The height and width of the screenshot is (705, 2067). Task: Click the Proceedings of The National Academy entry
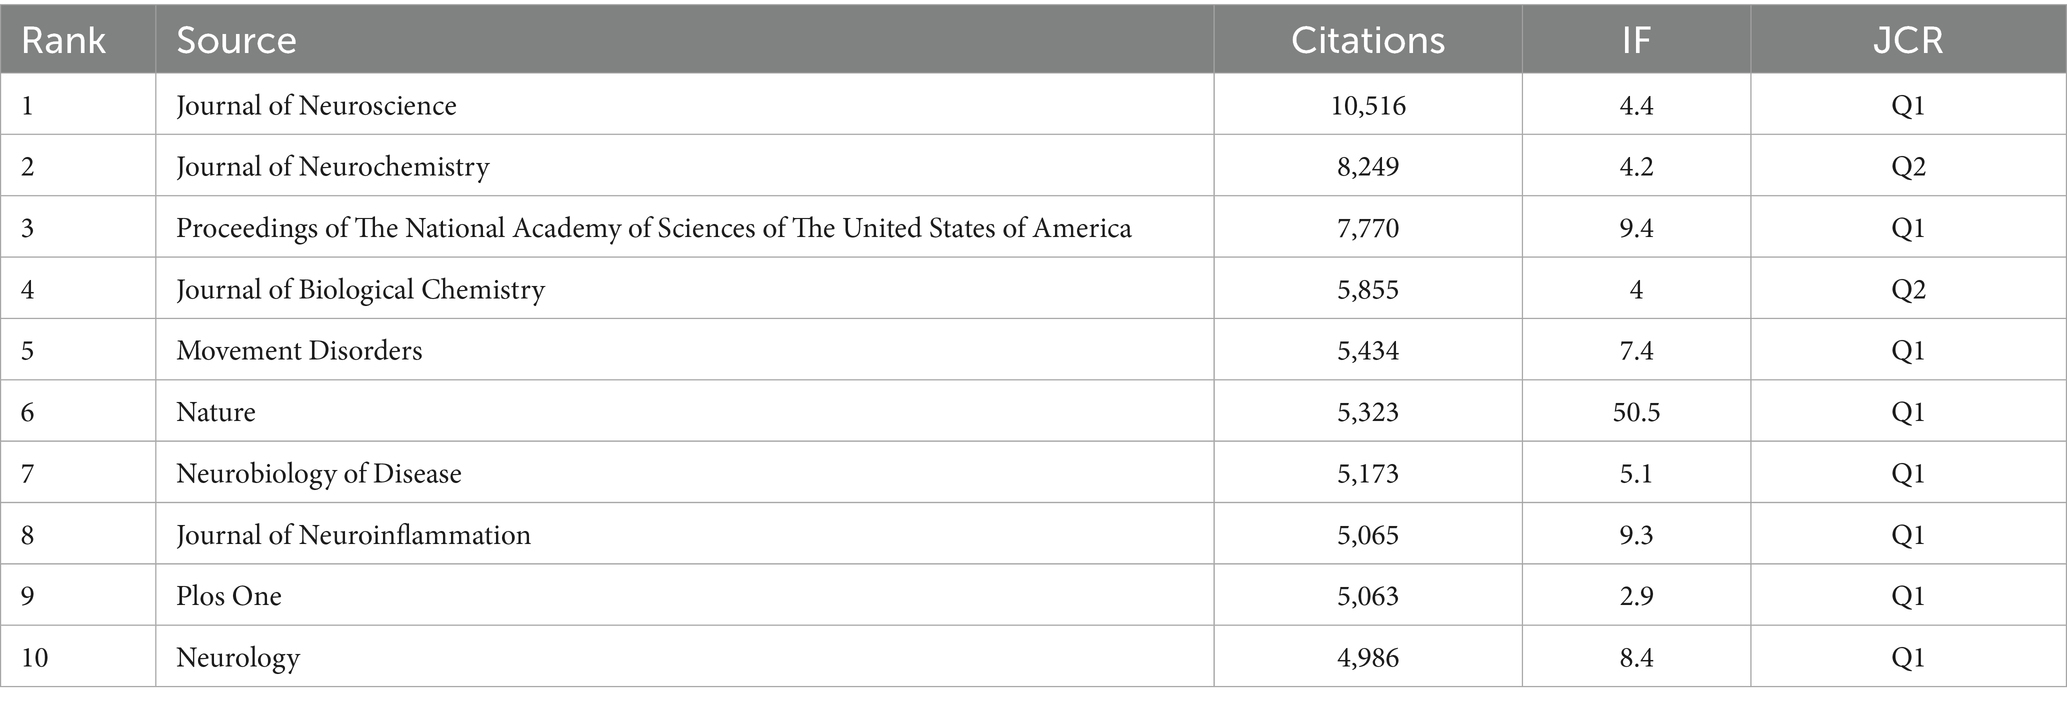(x=654, y=229)
